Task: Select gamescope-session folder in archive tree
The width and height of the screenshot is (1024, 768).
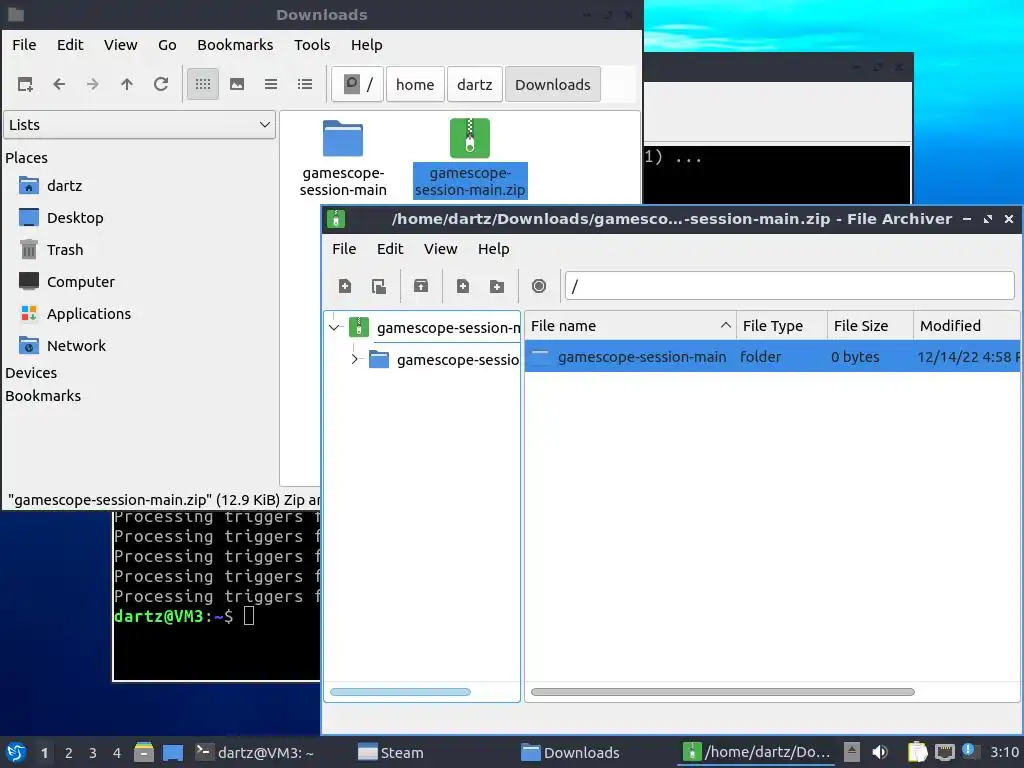Action: coord(444,360)
